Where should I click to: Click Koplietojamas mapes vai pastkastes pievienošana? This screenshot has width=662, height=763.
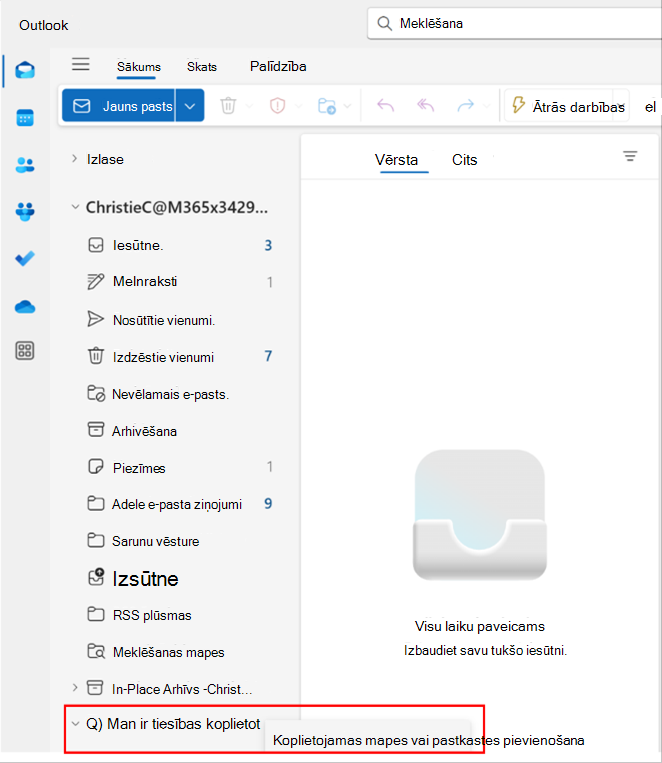pyautogui.click(x=428, y=740)
